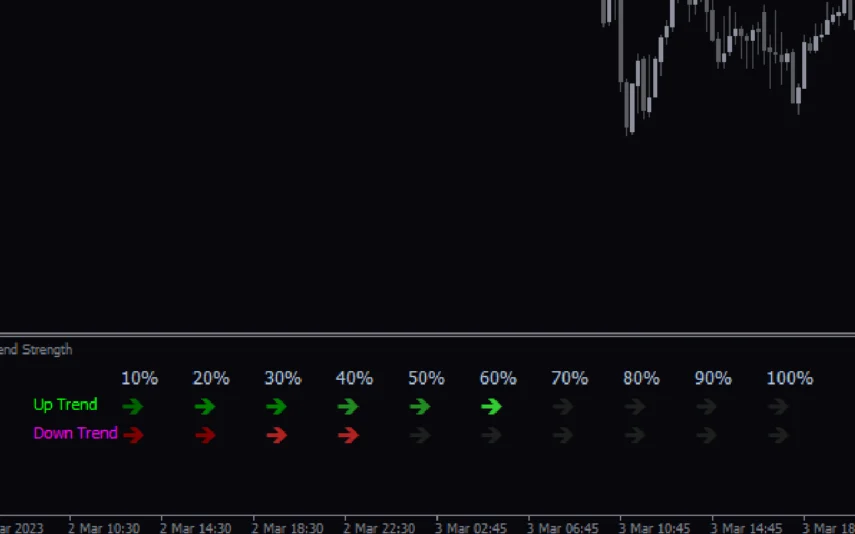Select the red Down Trend arrow at 40%
The height and width of the screenshot is (534, 855).
tap(348, 435)
